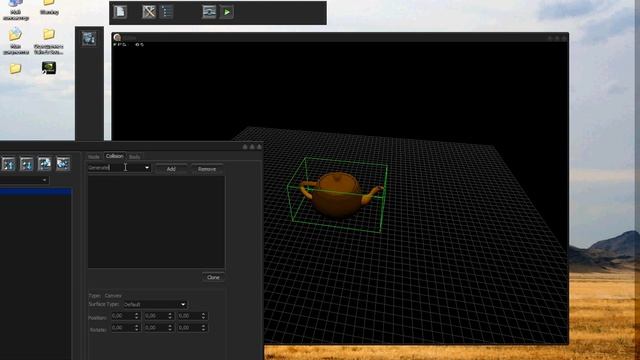640x360 pixels.
Task: Select the desktop folder left of NVIDIA shortcut
Action: (16, 69)
